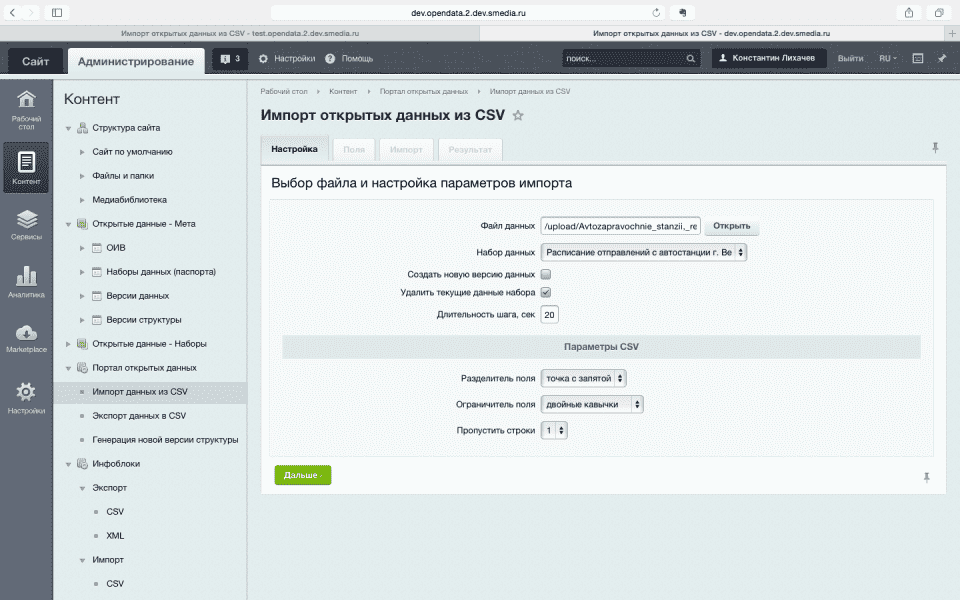The height and width of the screenshot is (600, 960).
Task: Show the browser tabs overview icon
Action: coord(939,12)
